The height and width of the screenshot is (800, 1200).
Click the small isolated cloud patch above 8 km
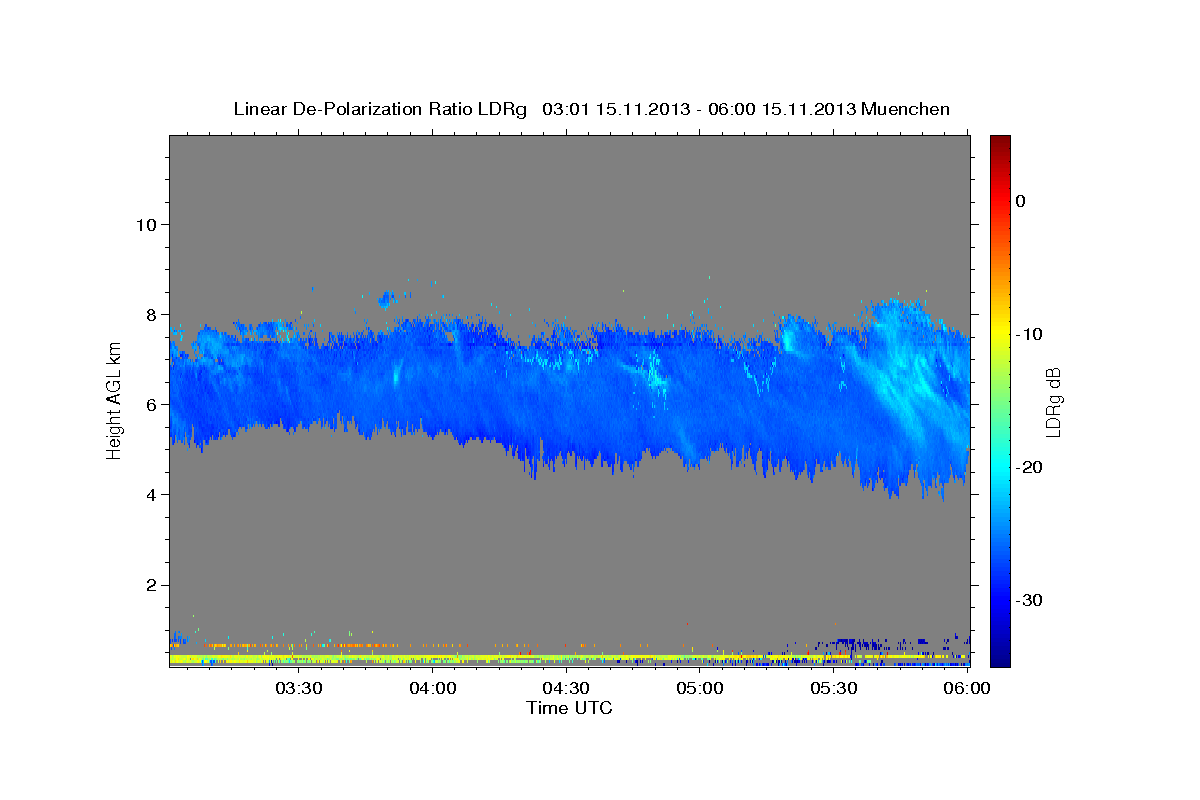click(387, 297)
